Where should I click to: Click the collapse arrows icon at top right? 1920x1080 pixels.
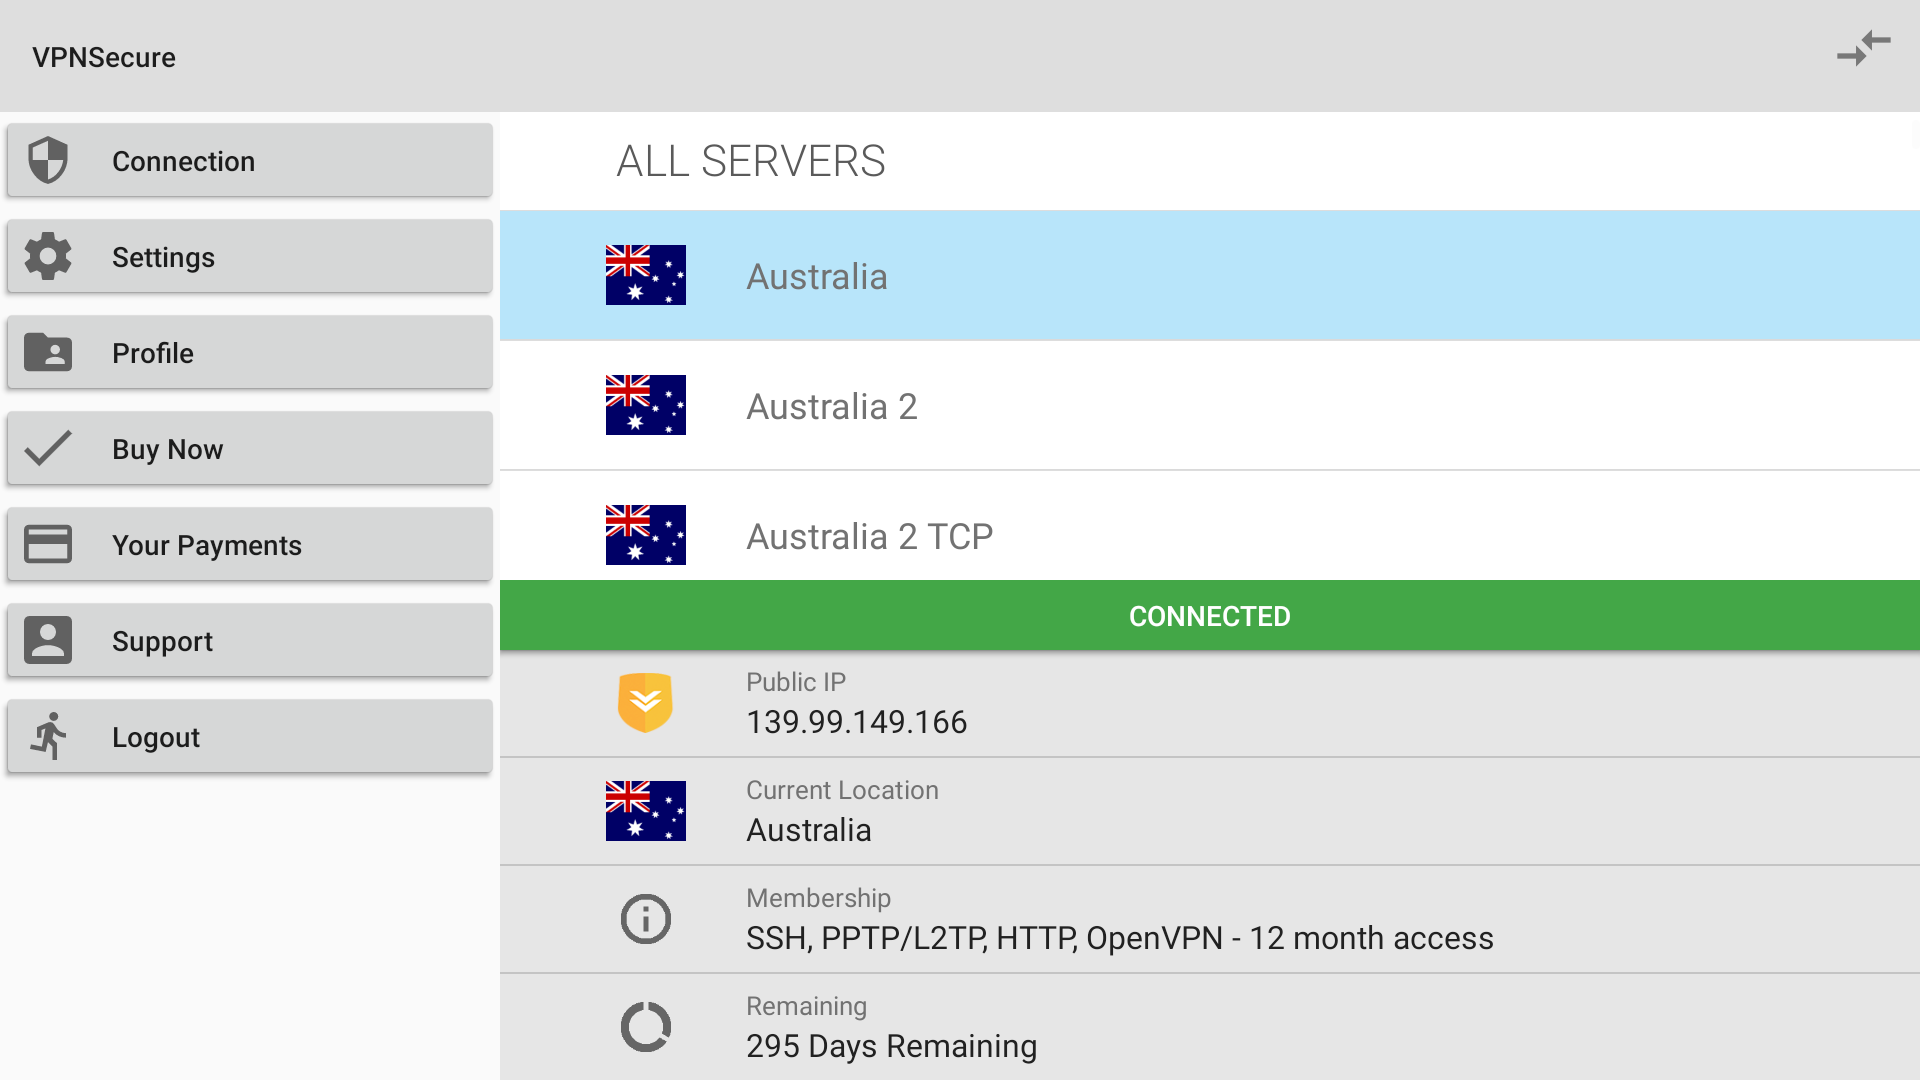point(1864,48)
